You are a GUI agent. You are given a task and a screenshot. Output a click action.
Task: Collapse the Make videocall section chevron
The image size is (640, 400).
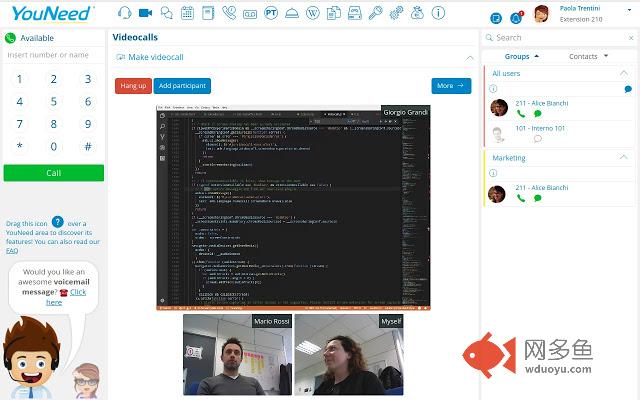[470, 58]
